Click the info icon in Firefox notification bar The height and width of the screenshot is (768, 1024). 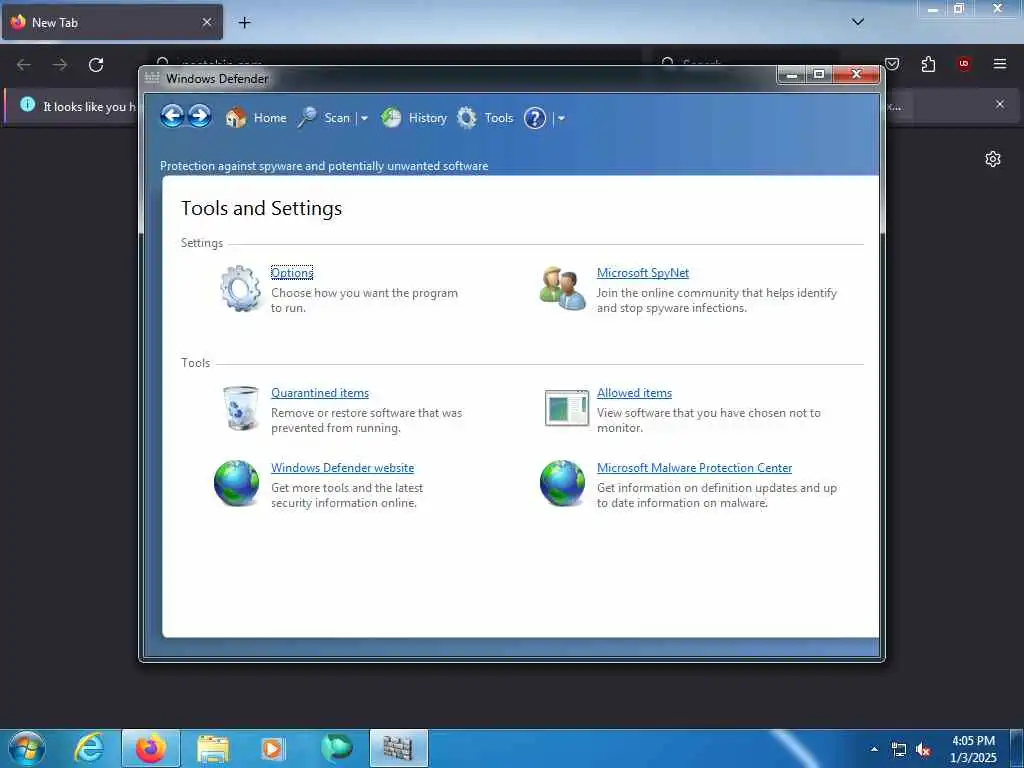[x=27, y=104]
